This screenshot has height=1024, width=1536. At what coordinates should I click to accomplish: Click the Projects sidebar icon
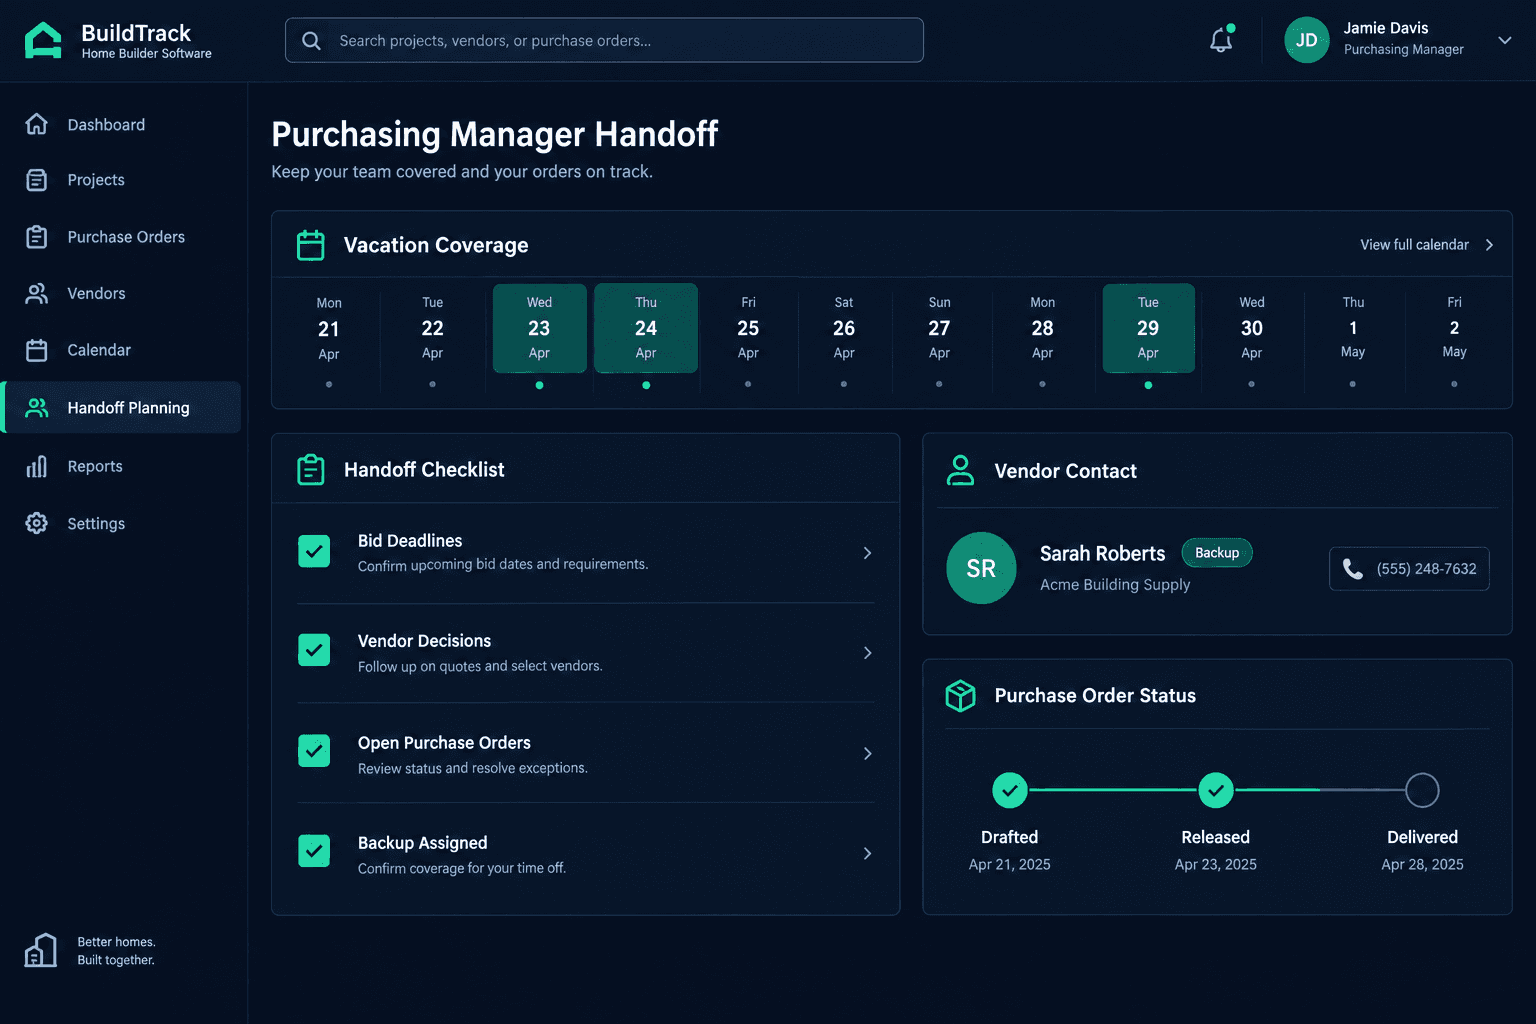37,180
